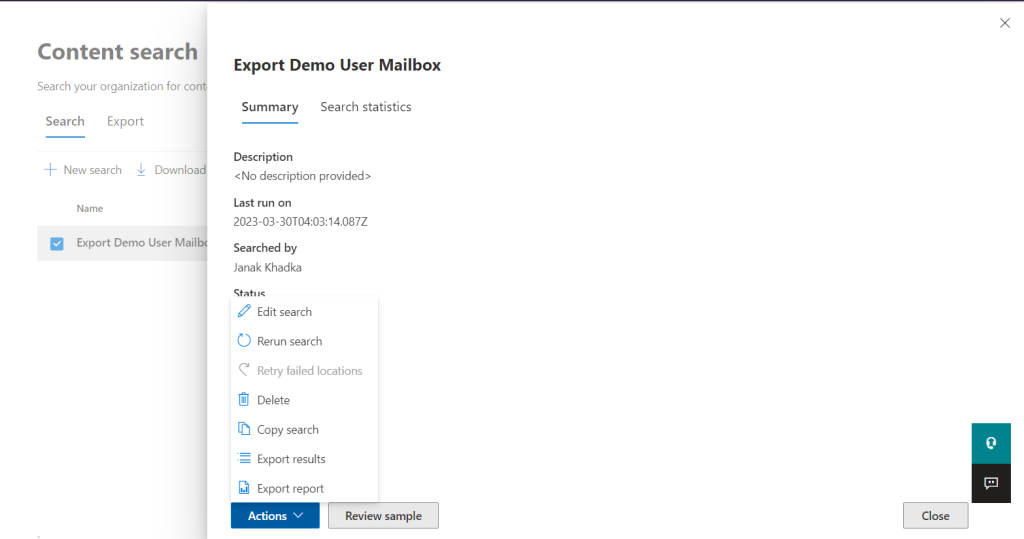Image resolution: width=1024 pixels, height=539 pixels.
Task: Select the Summary tab
Action: tap(270, 106)
